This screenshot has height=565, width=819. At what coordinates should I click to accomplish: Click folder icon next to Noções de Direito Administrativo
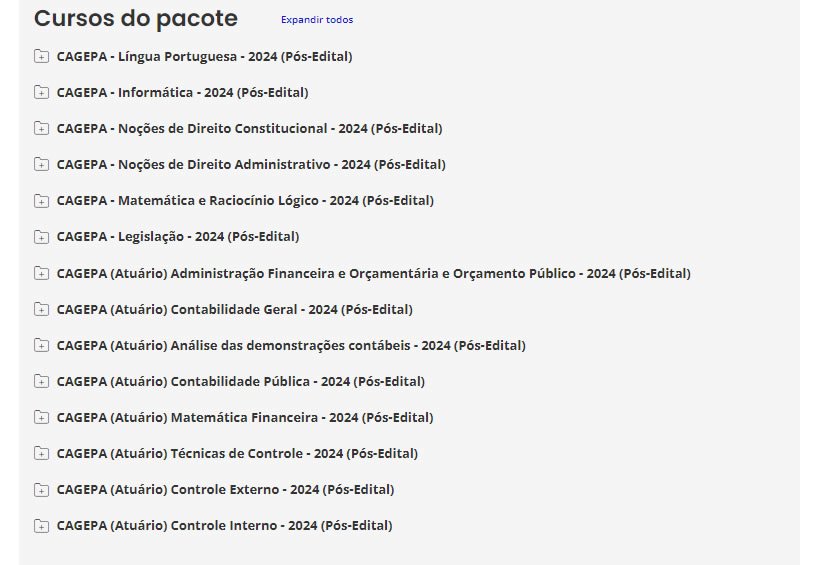click(x=41, y=165)
